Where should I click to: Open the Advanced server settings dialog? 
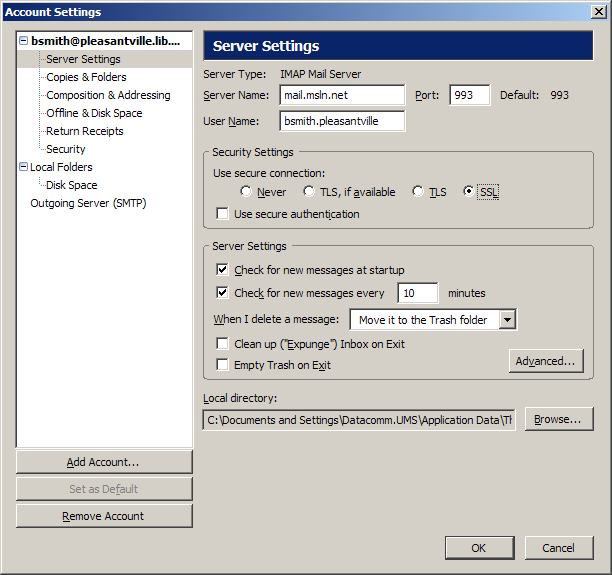click(x=546, y=361)
